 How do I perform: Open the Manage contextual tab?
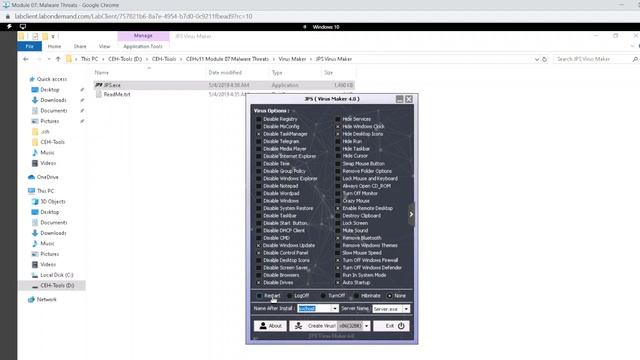click(x=143, y=36)
